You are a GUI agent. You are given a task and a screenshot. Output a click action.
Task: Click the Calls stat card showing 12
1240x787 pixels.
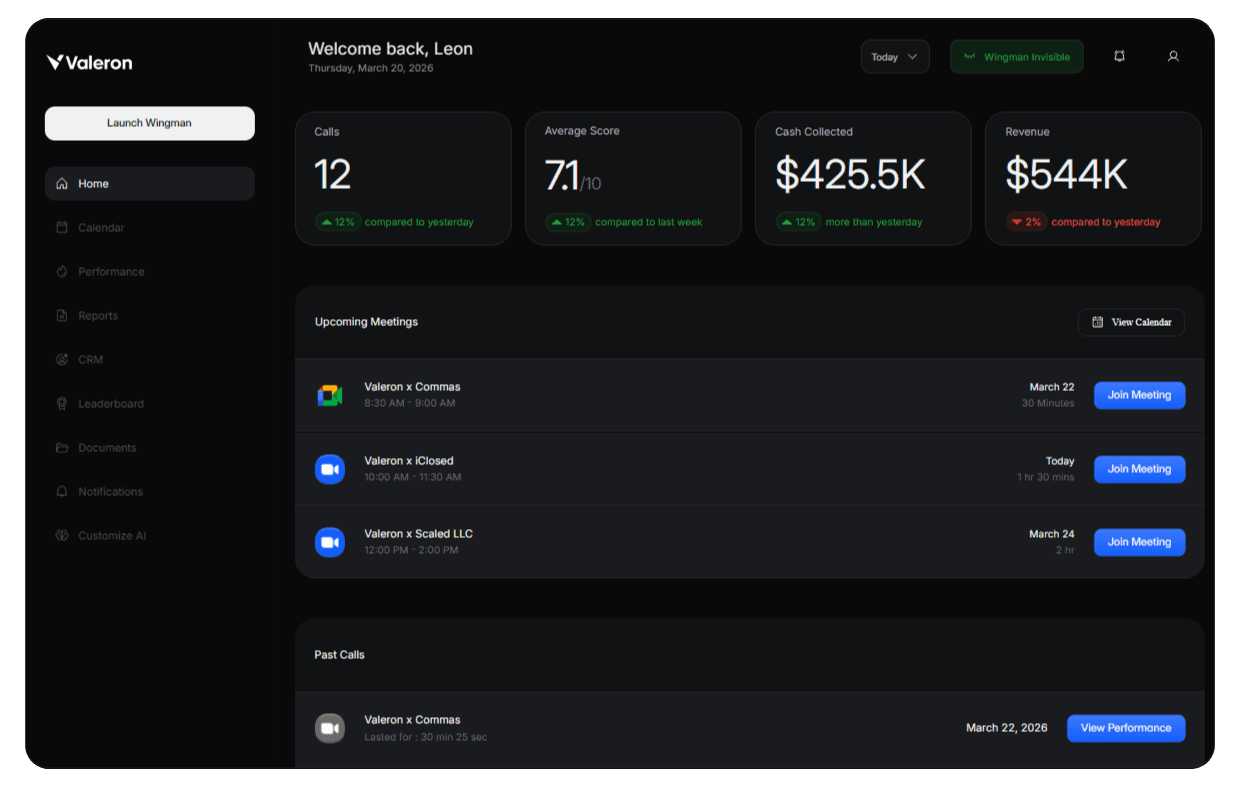click(x=403, y=178)
